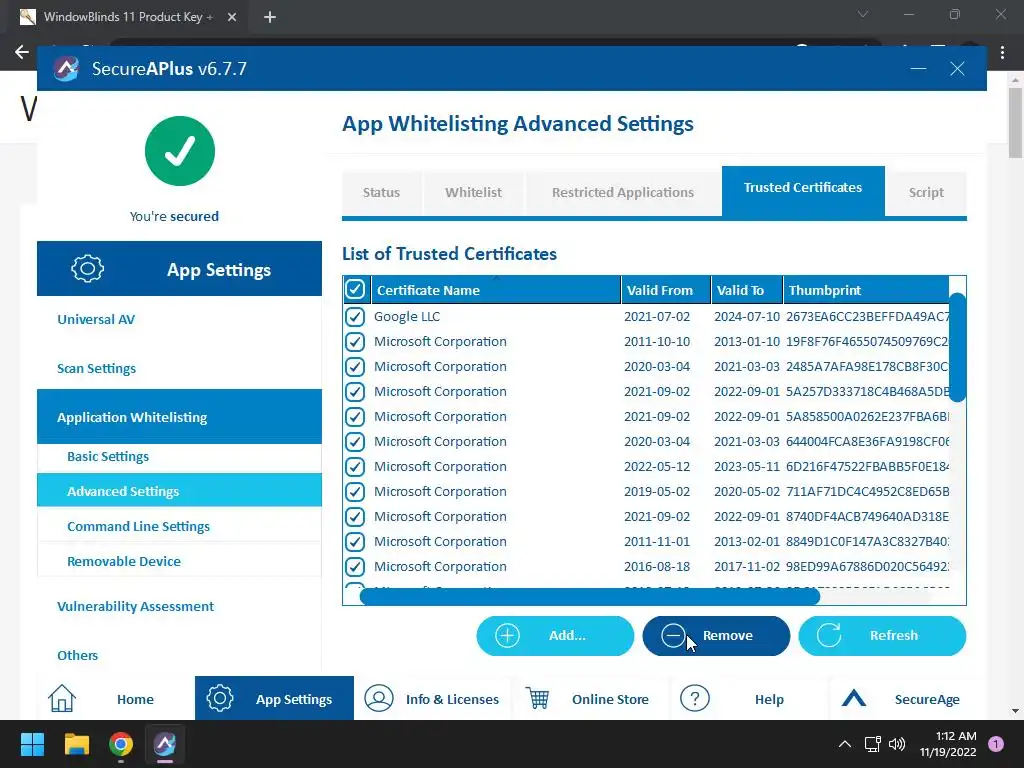Sort by Thumbprint column header
The height and width of the screenshot is (768, 1024).
pyautogui.click(x=867, y=290)
